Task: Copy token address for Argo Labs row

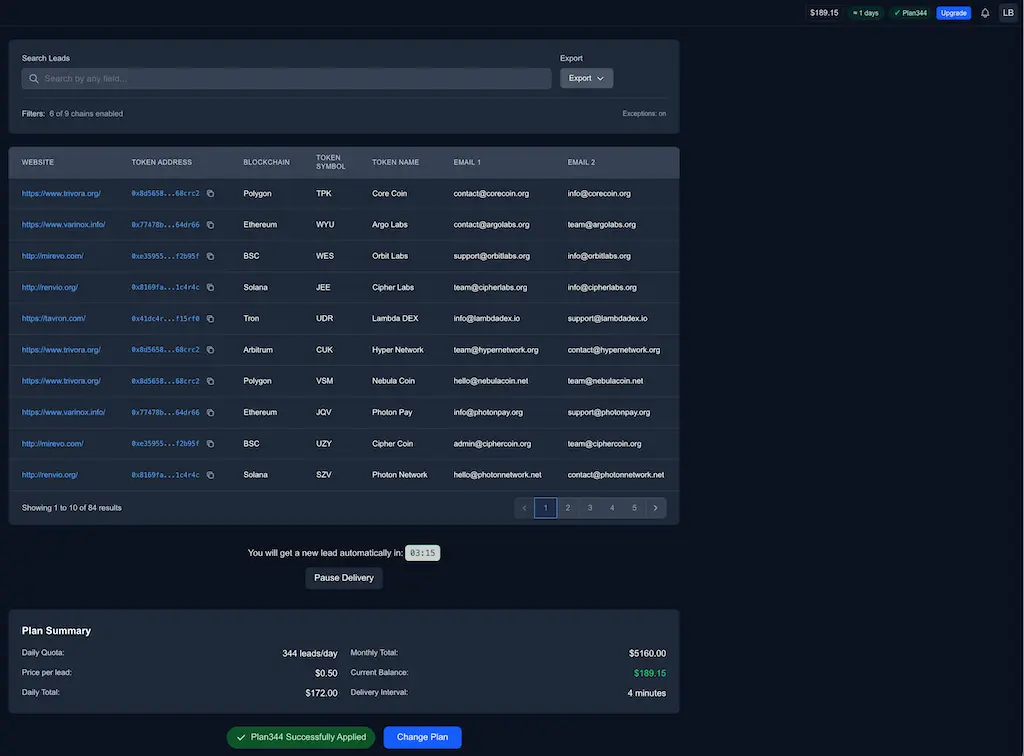Action: coord(210,225)
